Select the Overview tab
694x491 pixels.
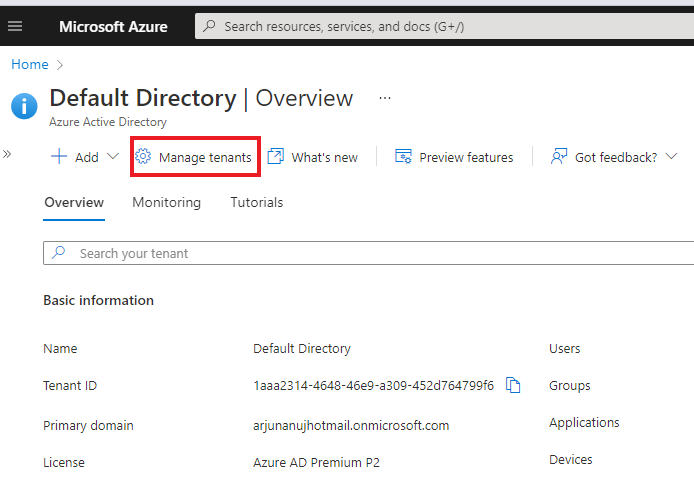pyautogui.click(x=74, y=202)
